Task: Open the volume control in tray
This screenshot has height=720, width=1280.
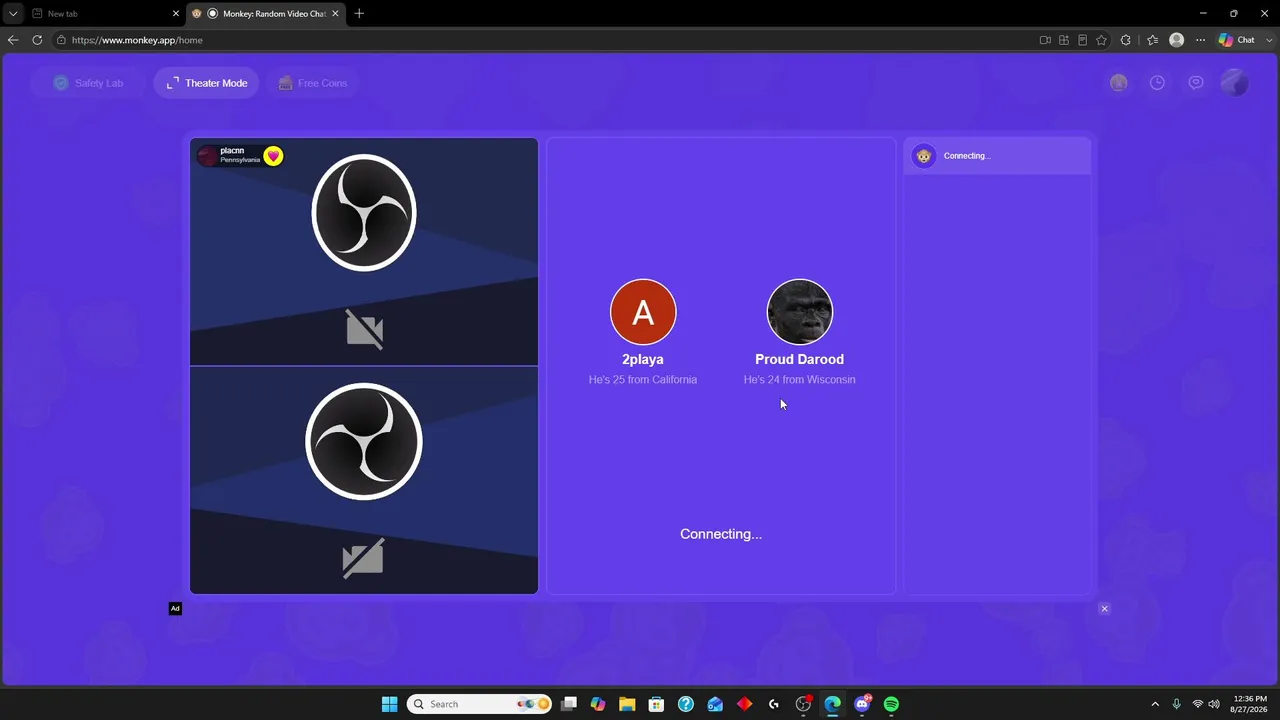Action: coord(1214,704)
